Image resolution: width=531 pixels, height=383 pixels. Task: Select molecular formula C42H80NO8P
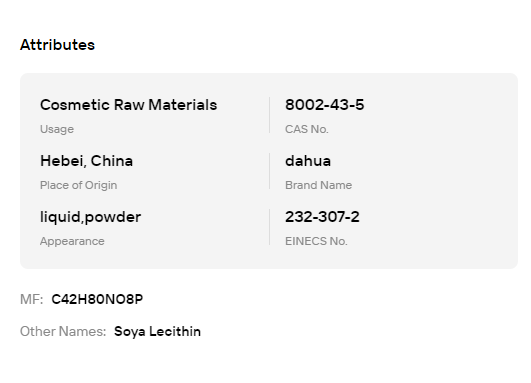tap(97, 299)
